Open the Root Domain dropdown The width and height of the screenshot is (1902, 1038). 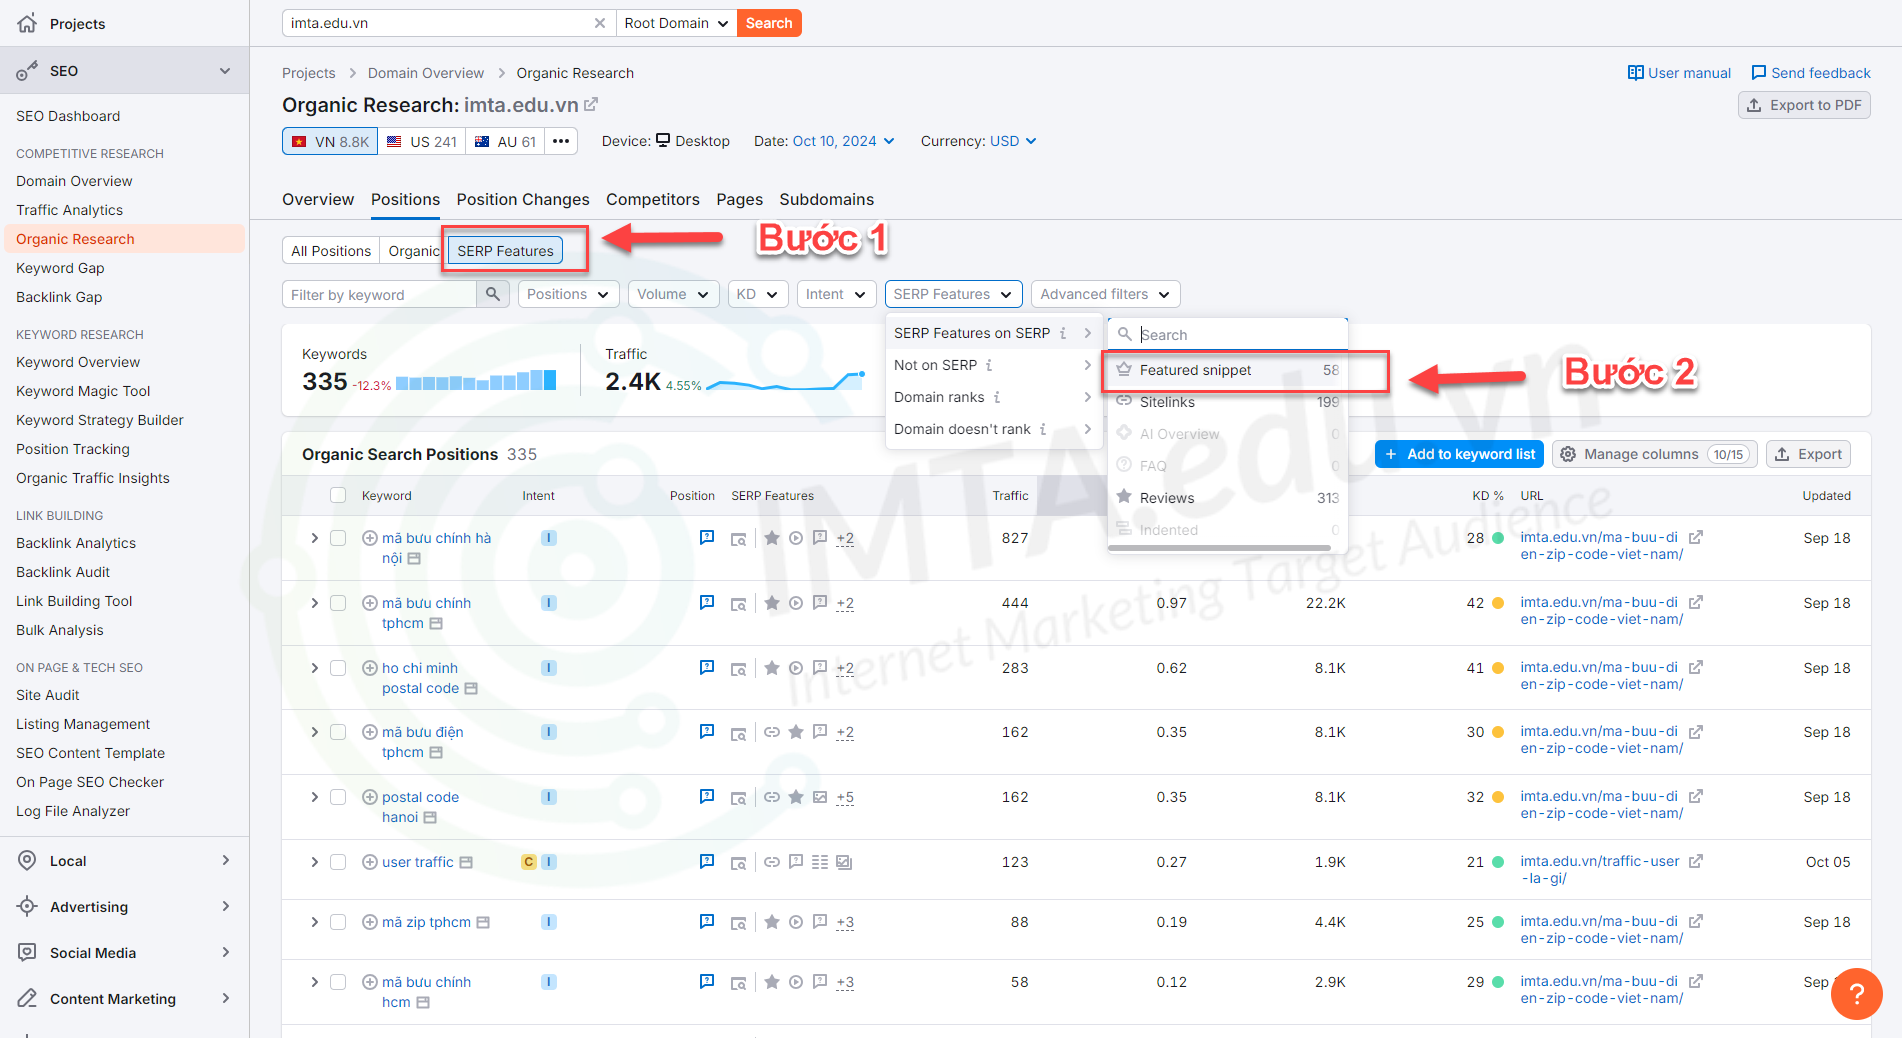coord(676,23)
